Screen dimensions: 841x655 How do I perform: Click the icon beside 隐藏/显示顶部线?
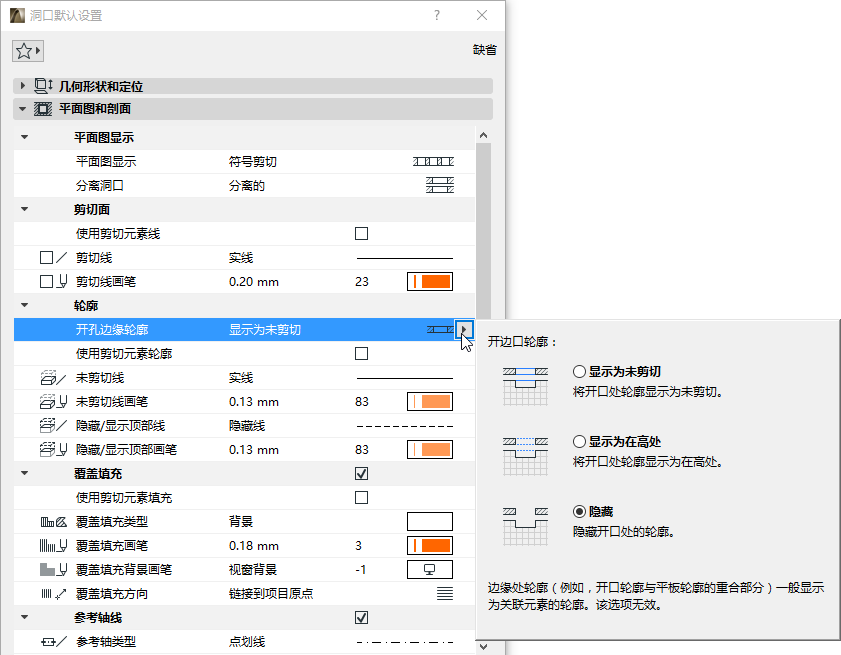[53, 425]
